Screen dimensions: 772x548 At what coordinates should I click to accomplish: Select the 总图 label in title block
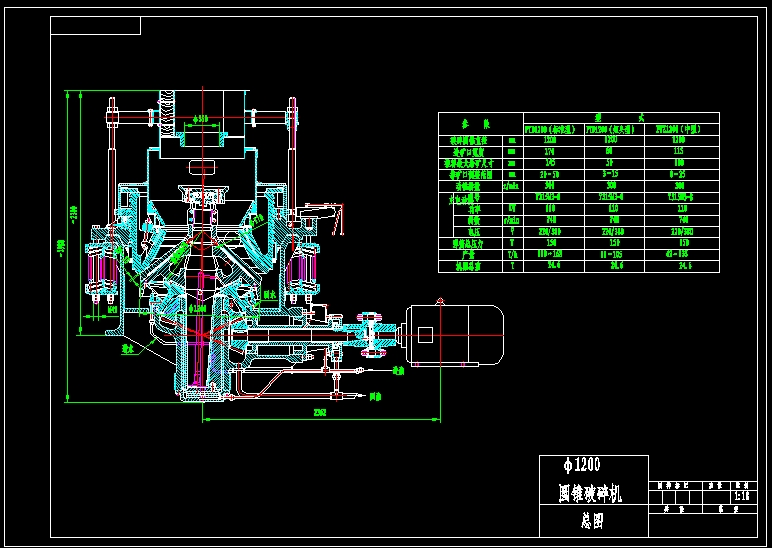click(592, 521)
